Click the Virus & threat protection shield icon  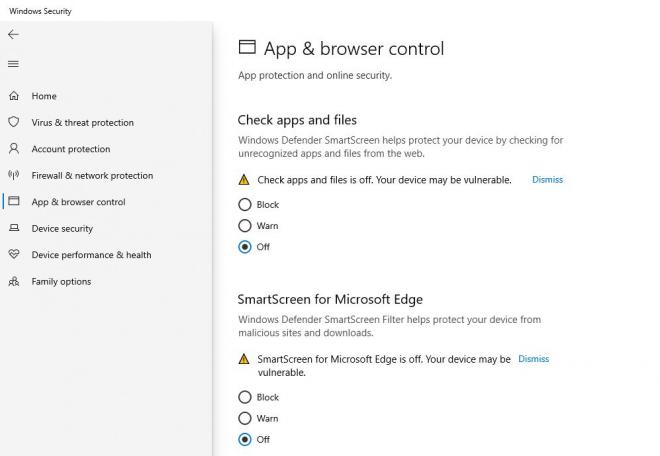click(14, 122)
